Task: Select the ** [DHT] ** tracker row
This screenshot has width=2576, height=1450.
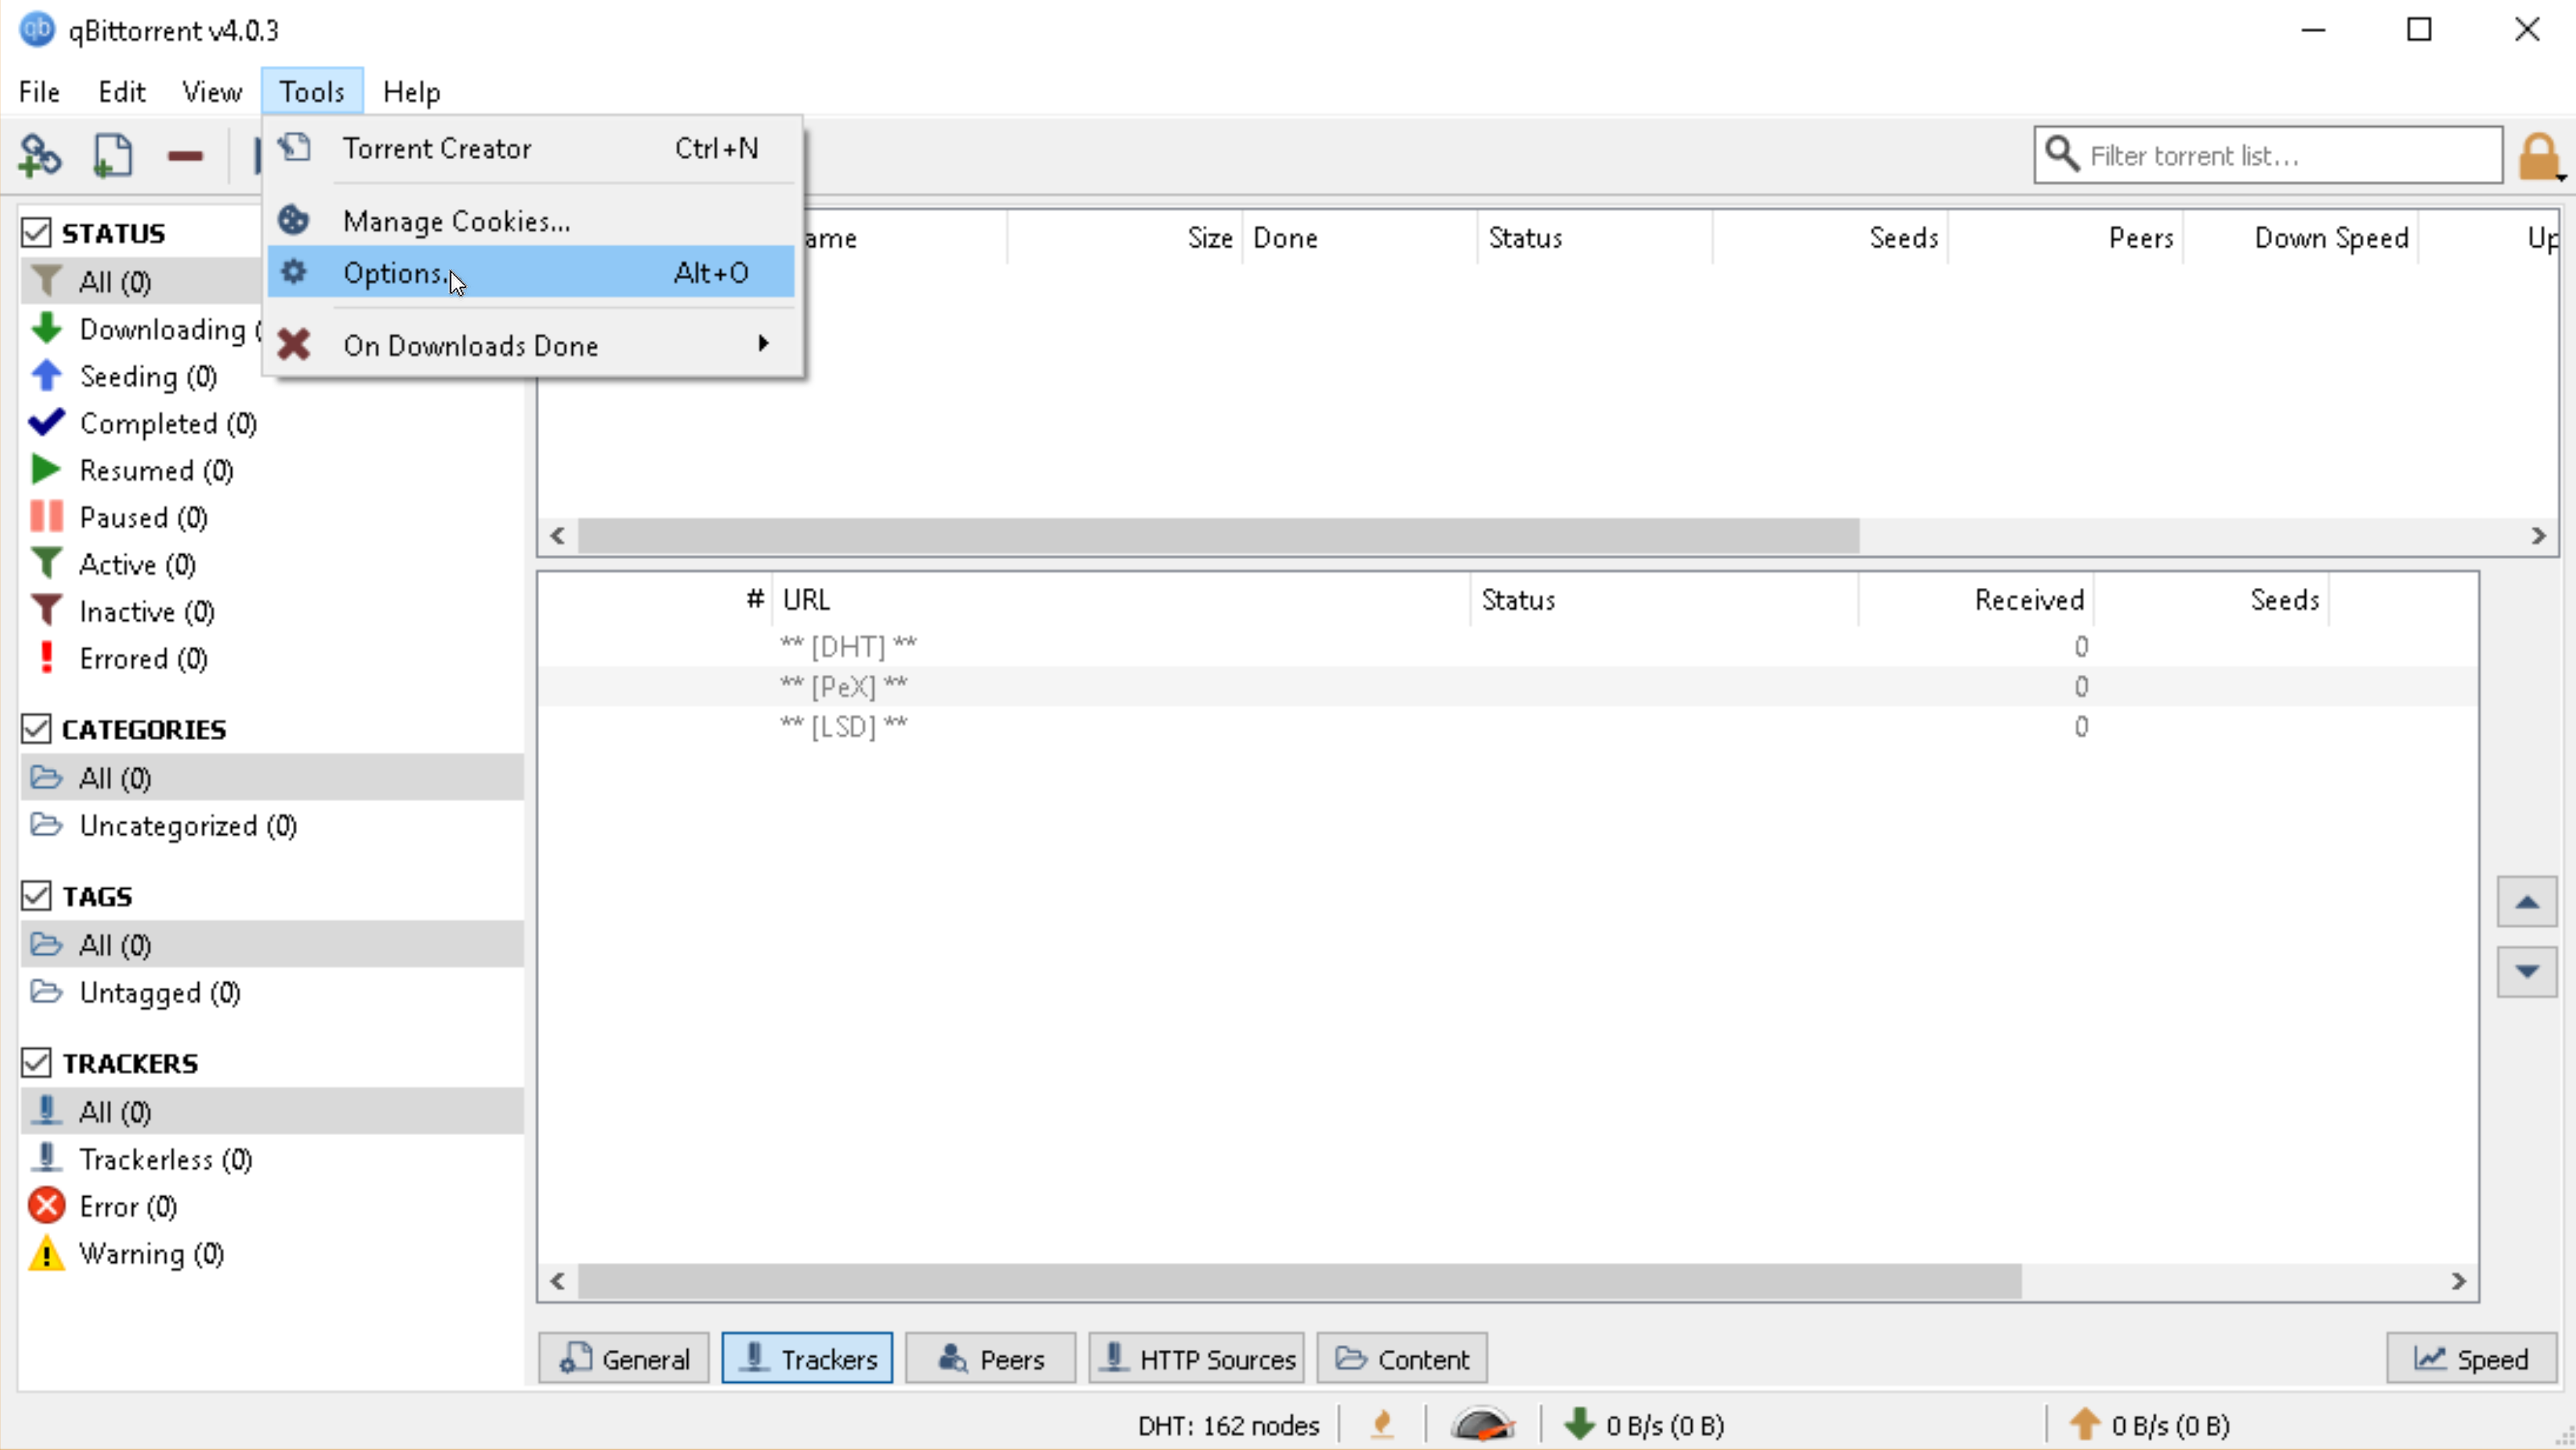Action: coord(1508,646)
